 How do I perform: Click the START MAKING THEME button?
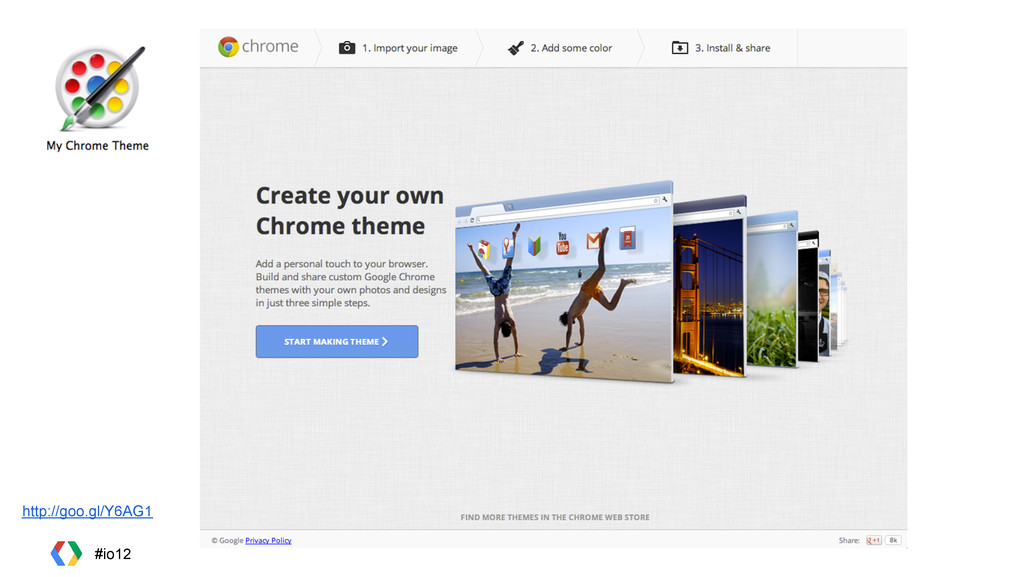[337, 341]
